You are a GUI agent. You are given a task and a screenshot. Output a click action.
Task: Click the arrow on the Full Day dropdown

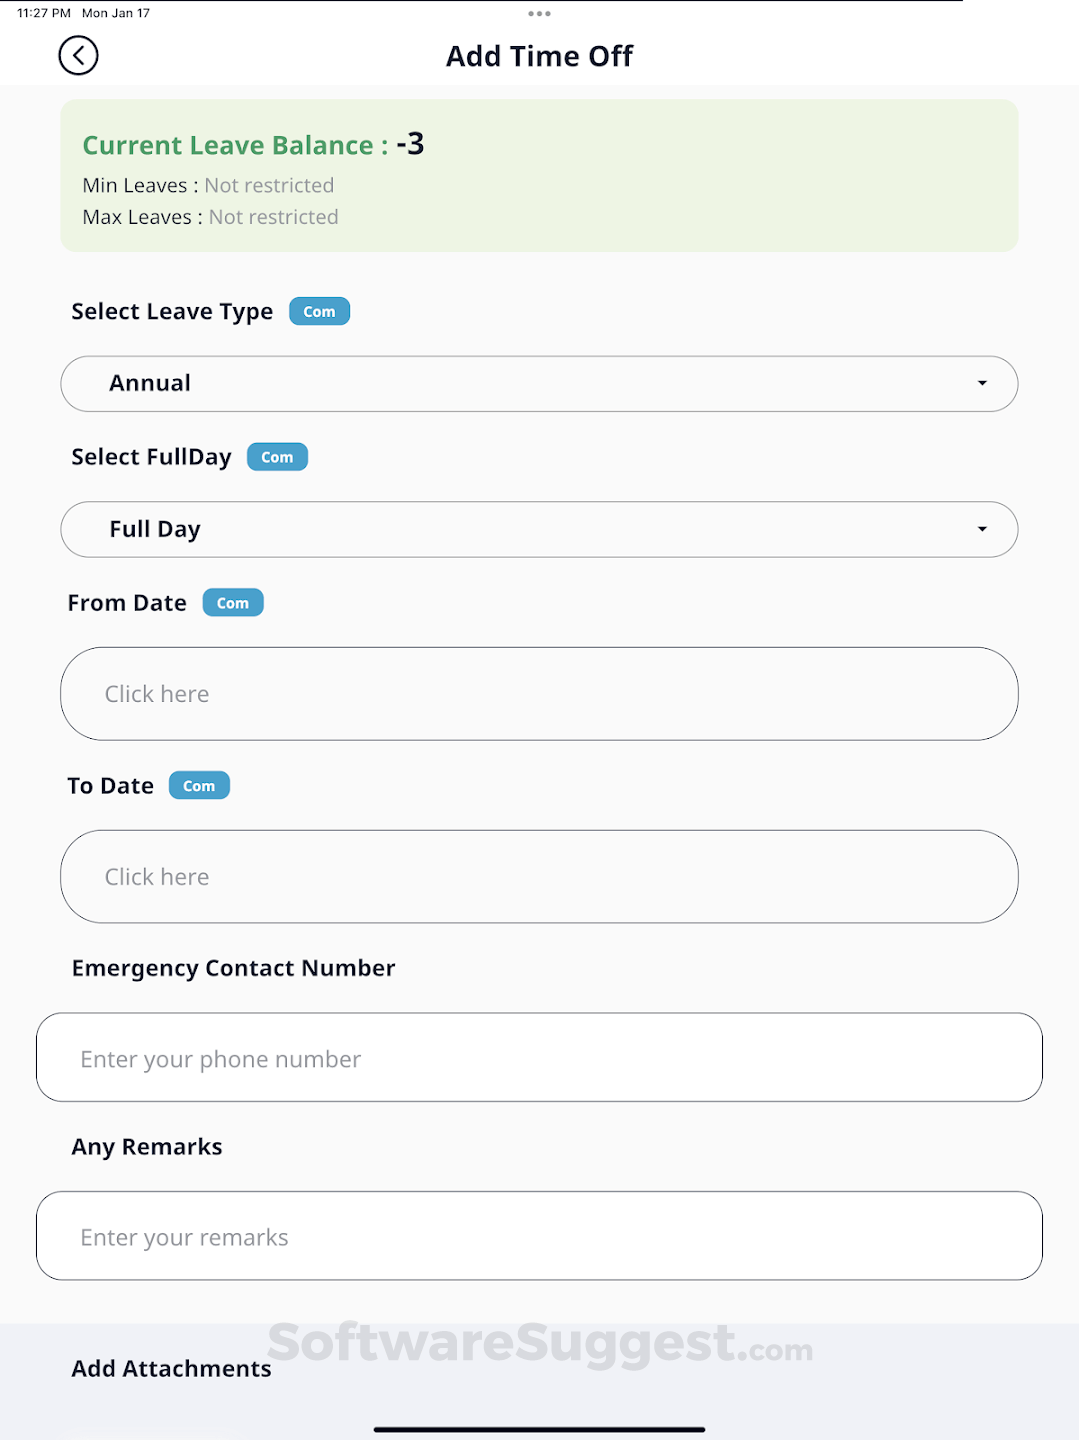[982, 530]
